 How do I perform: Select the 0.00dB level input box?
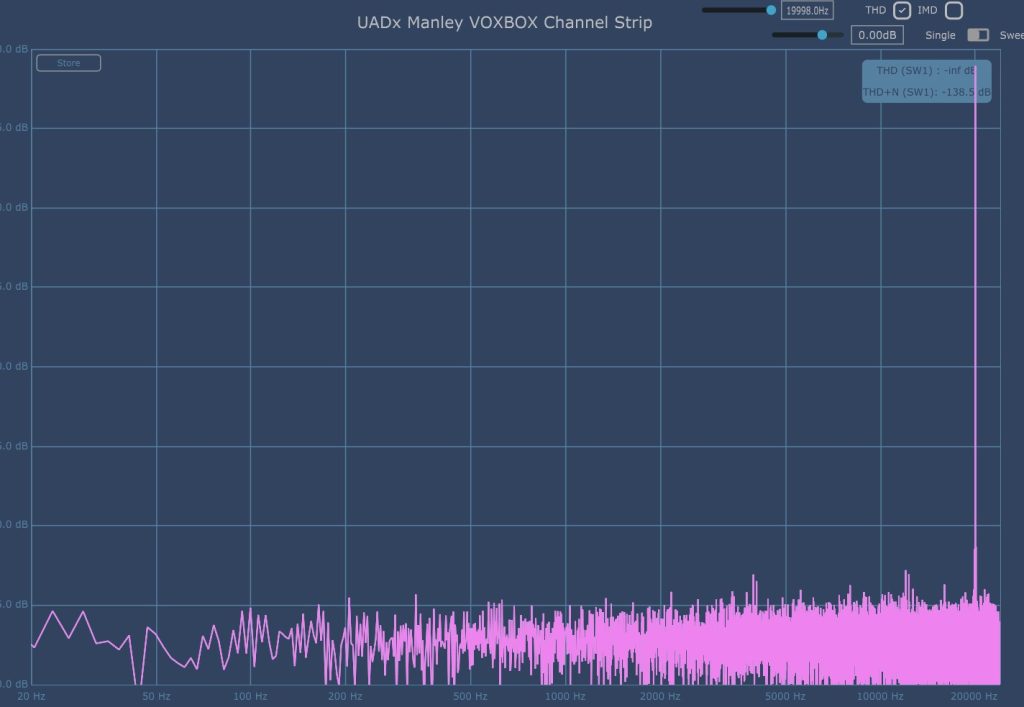click(x=877, y=35)
